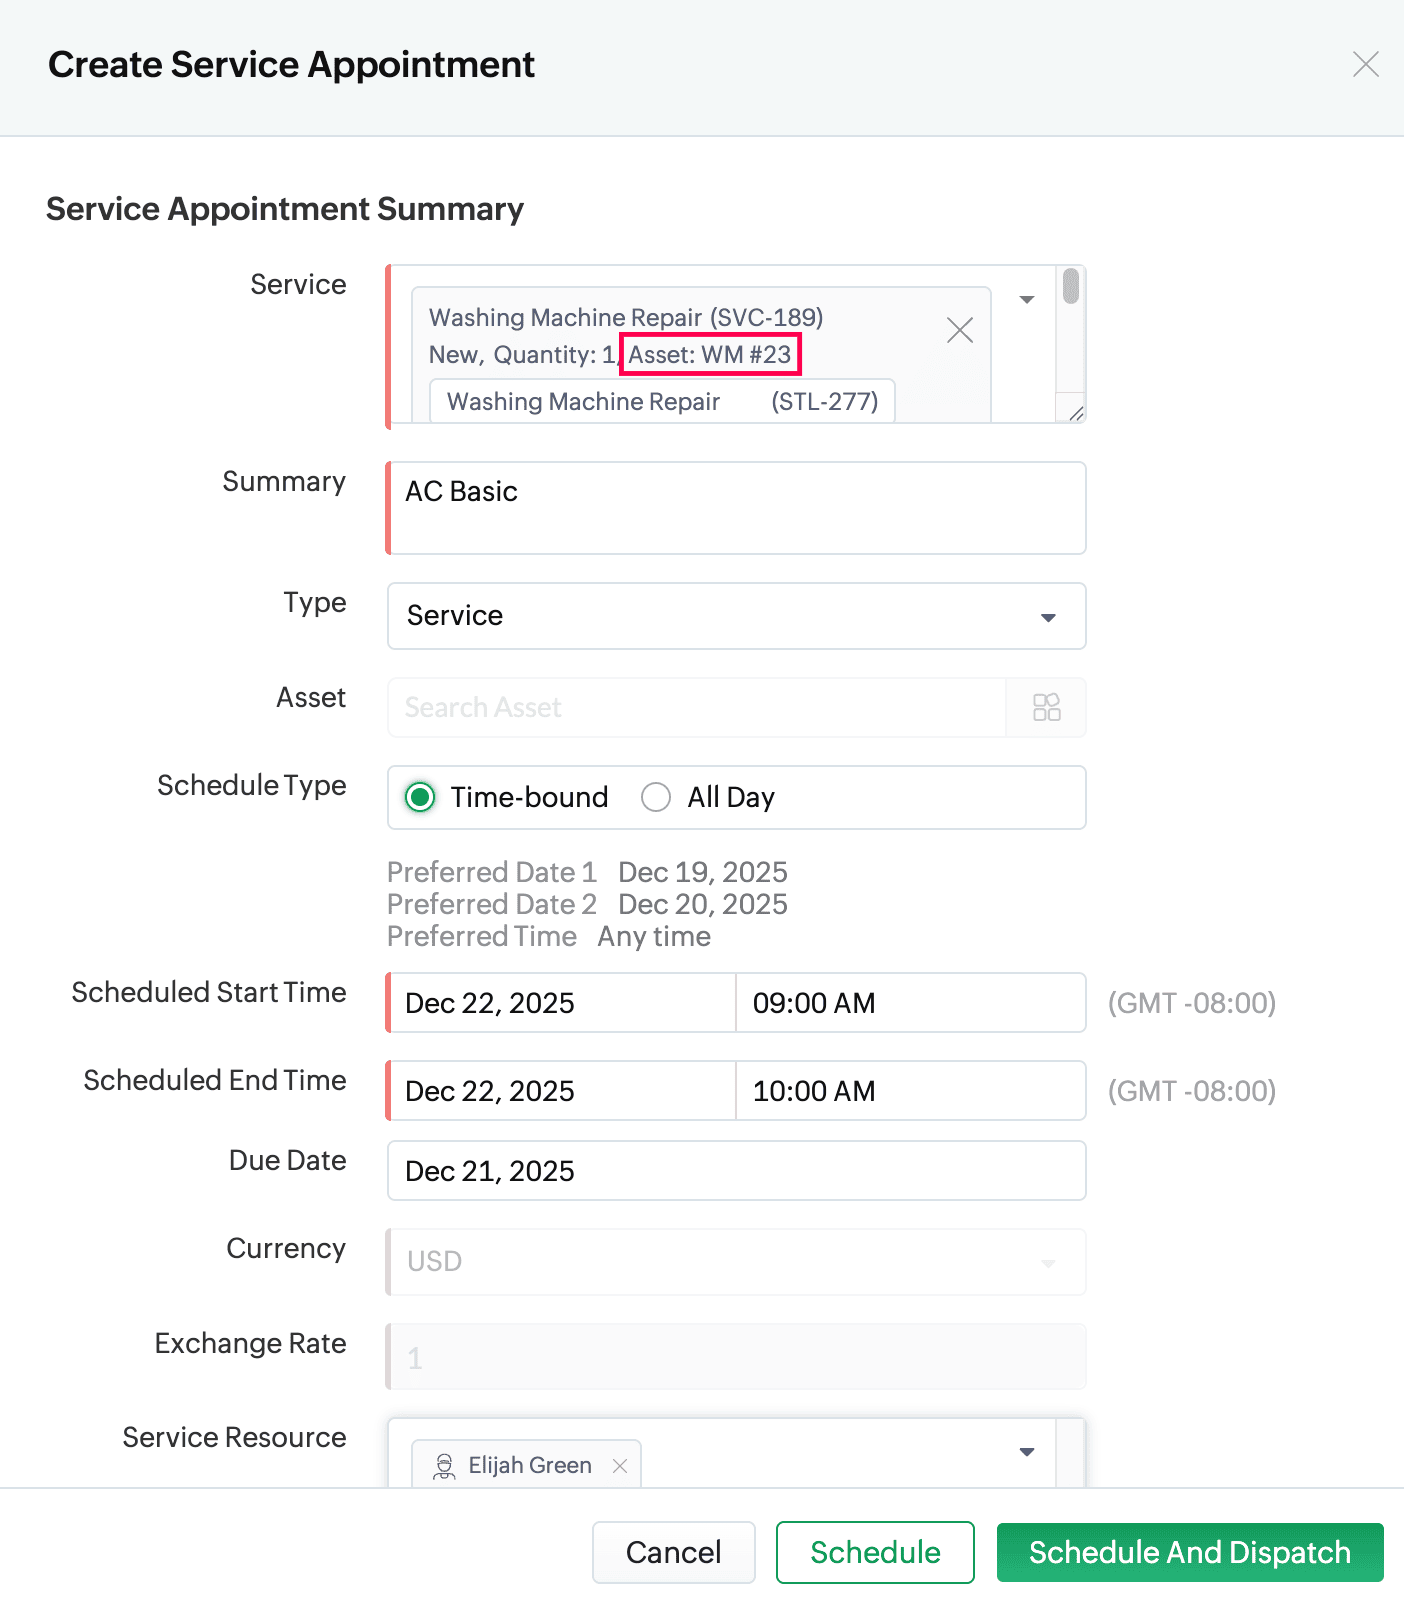Viewport: 1404px width, 1616px height.
Task: Click the Schedule button
Action: [x=875, y=1552]
